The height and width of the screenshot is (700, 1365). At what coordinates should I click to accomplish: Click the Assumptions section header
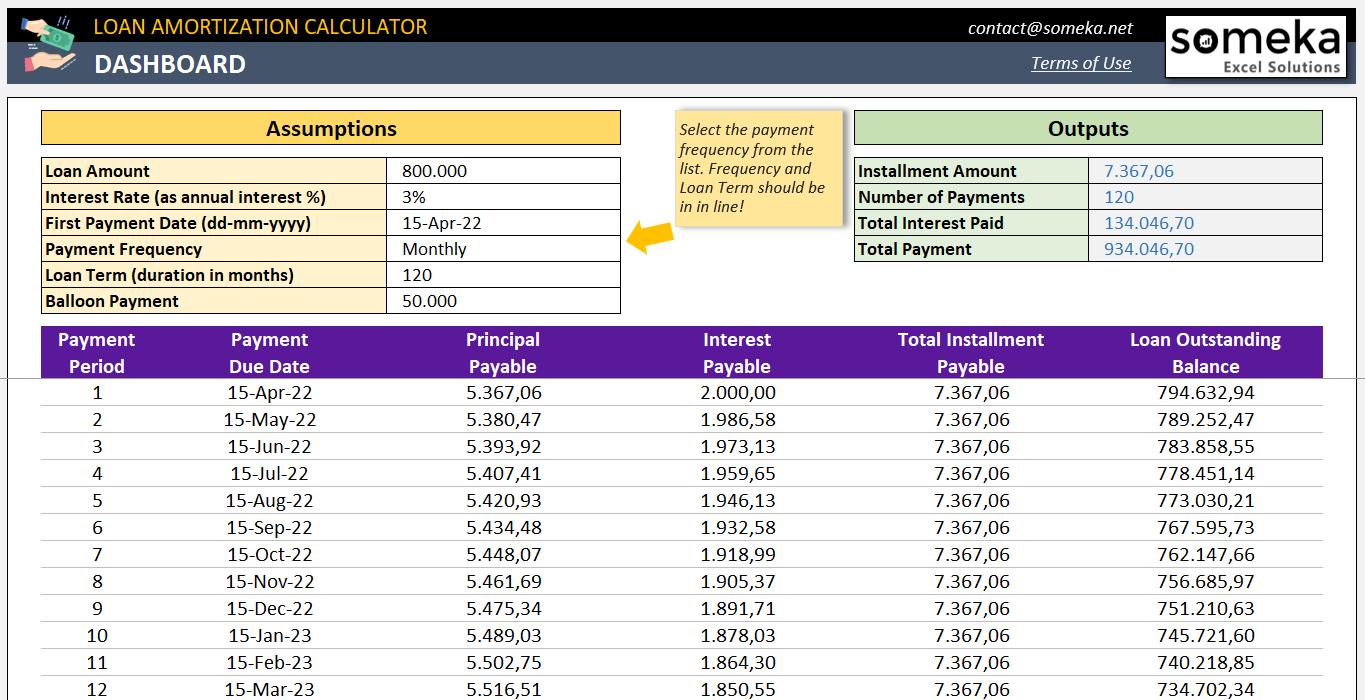pyautogui.click(x=331, y=128)
